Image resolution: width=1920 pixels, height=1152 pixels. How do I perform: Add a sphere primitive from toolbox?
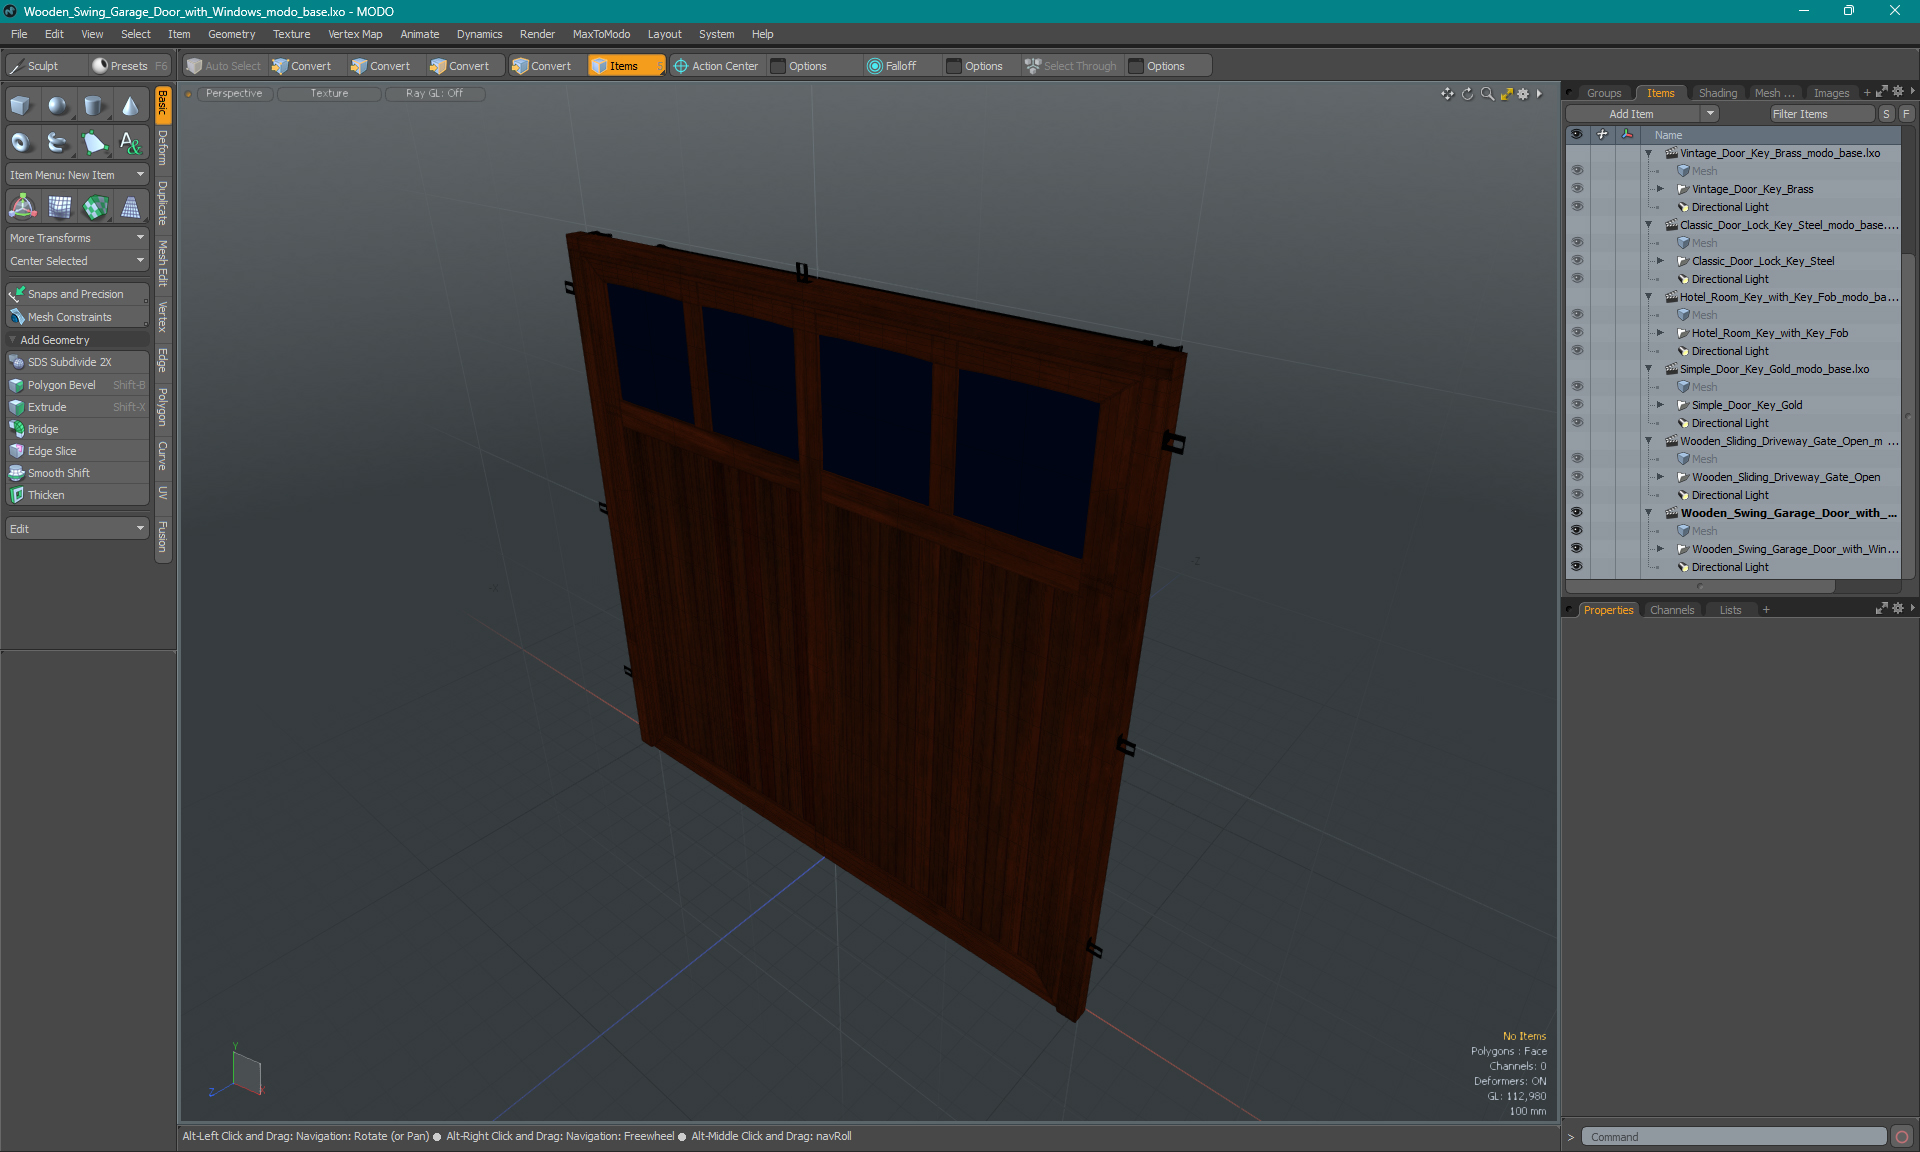click(58, 106)
